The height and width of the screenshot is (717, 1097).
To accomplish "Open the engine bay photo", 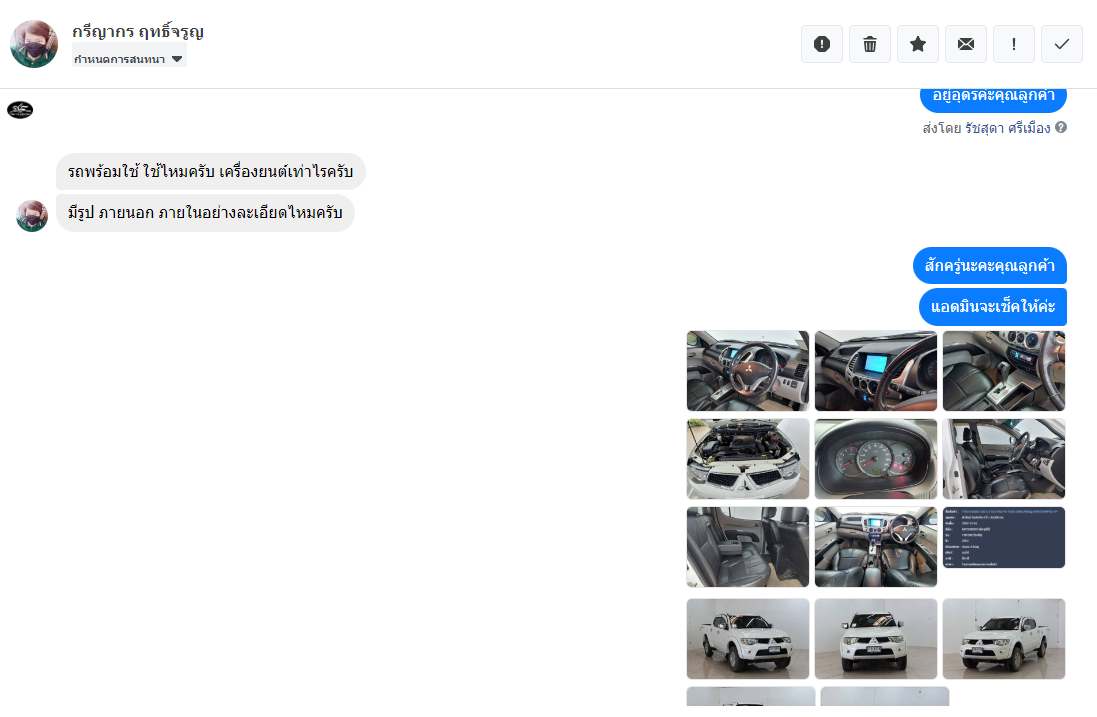I will click(747, 459).
